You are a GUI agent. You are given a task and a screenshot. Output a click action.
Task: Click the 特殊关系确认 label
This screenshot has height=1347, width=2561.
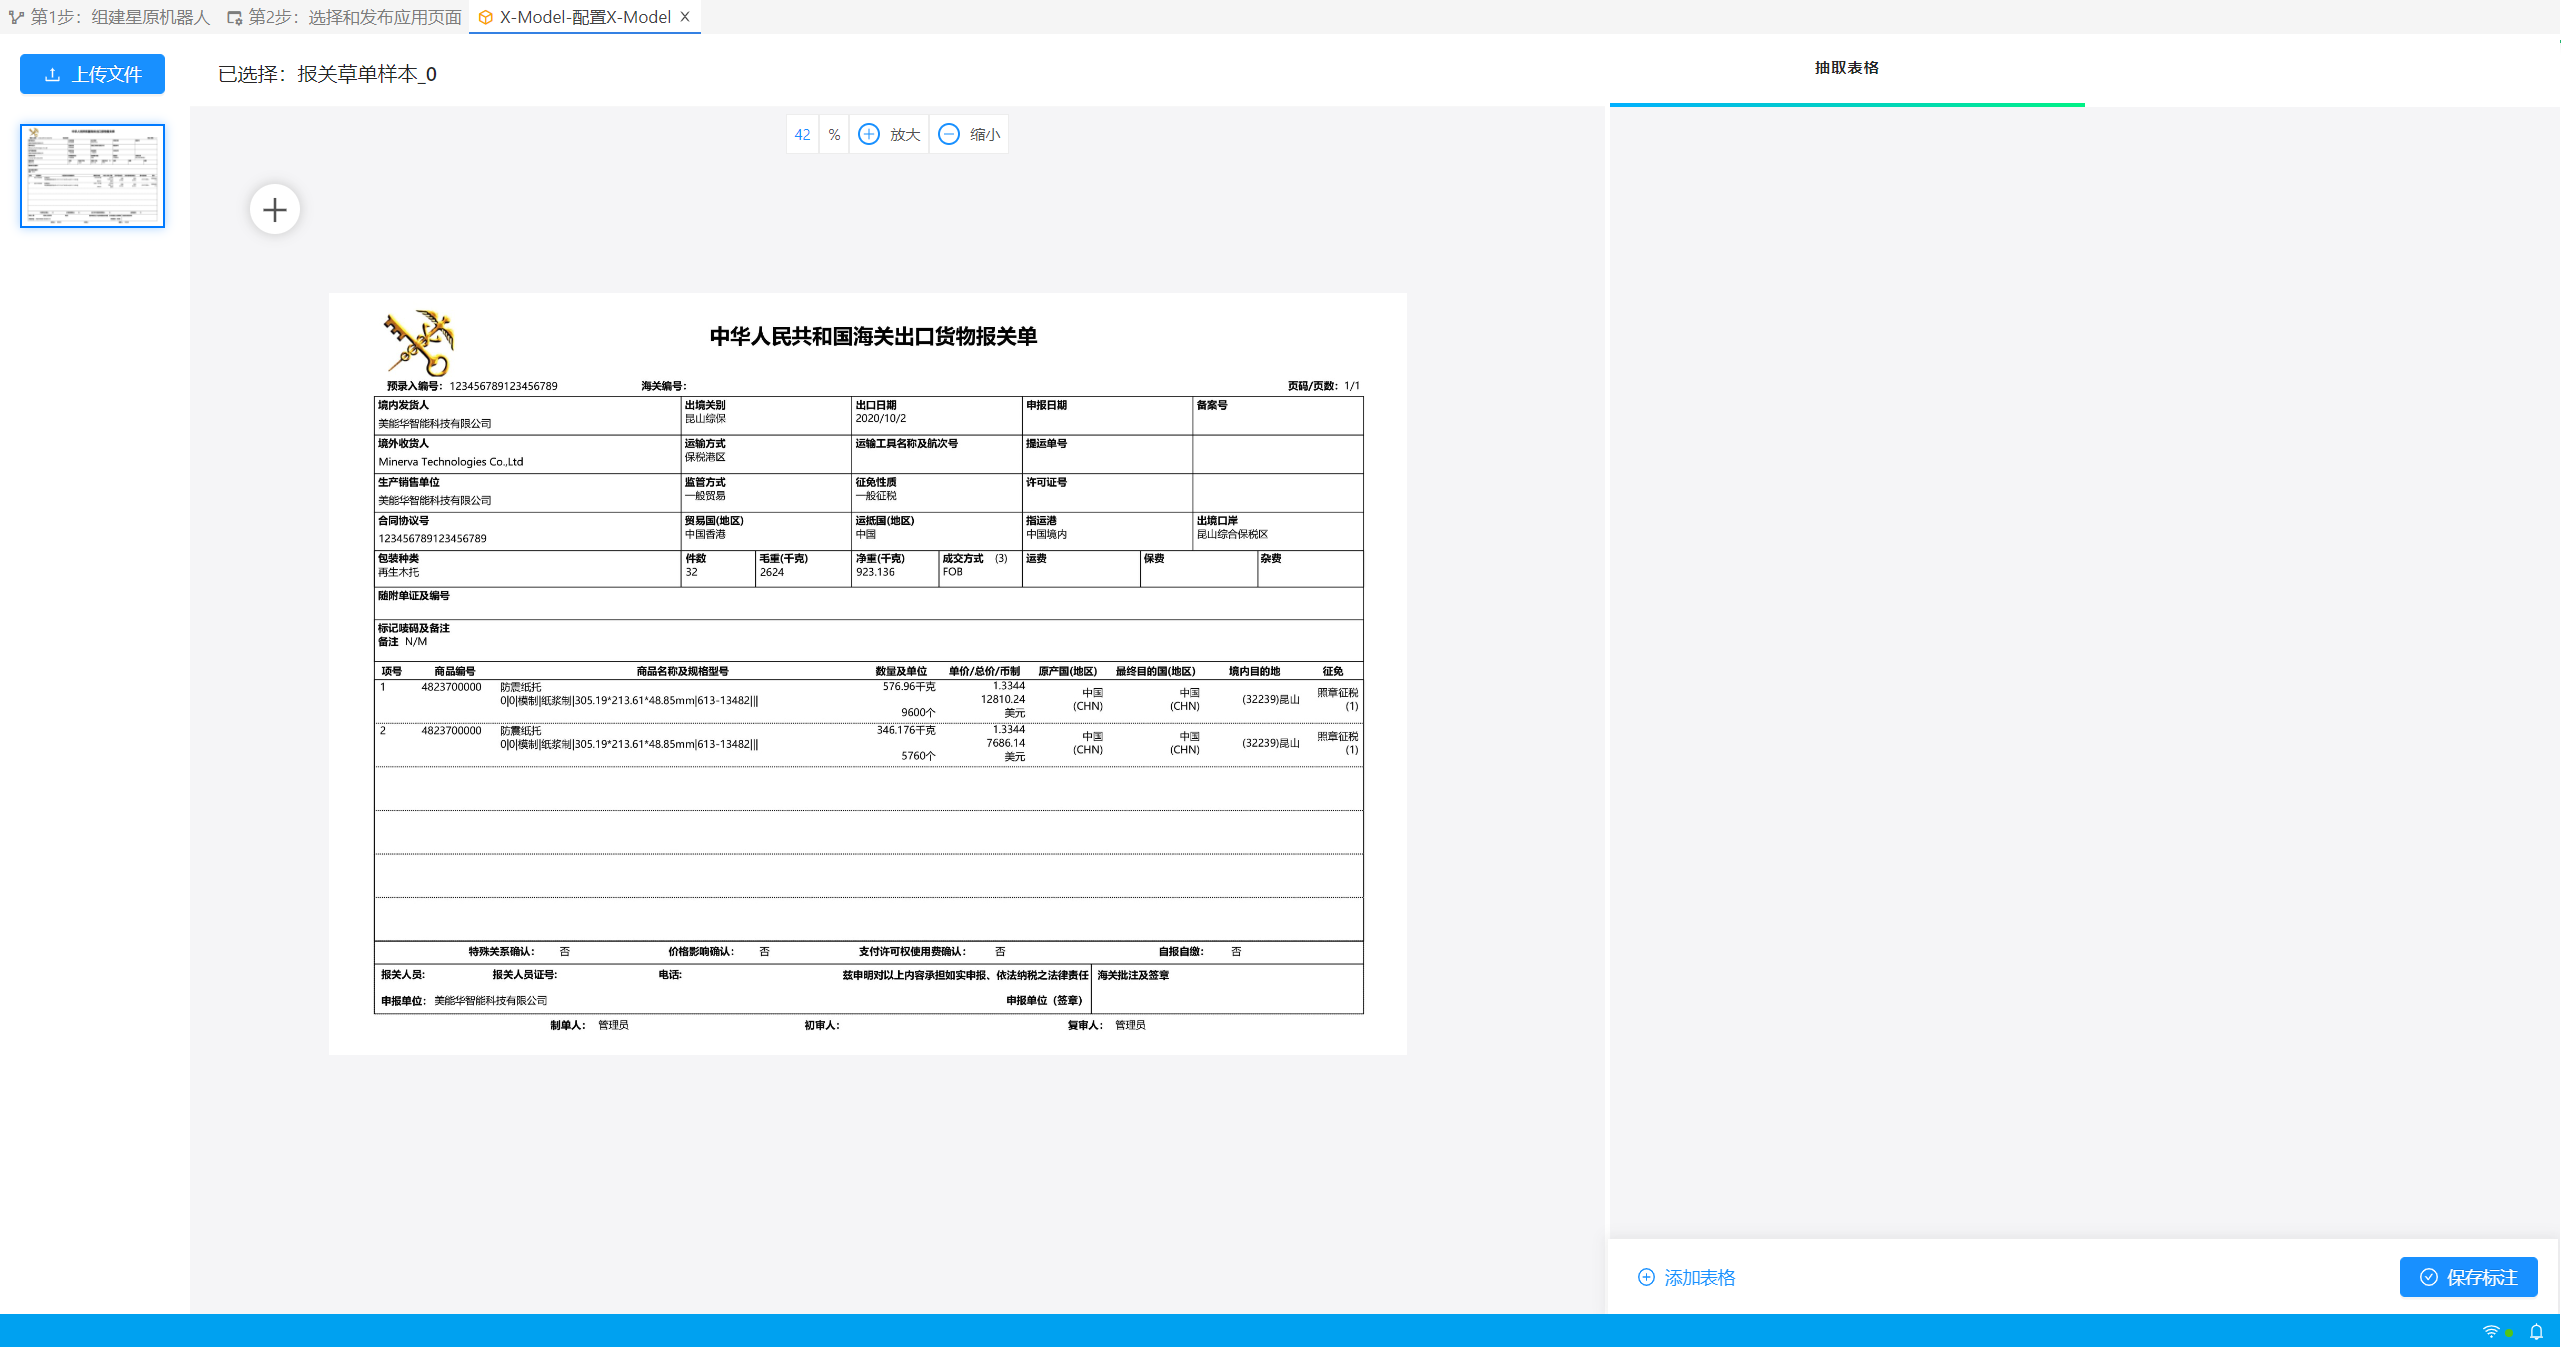[501, 952]
